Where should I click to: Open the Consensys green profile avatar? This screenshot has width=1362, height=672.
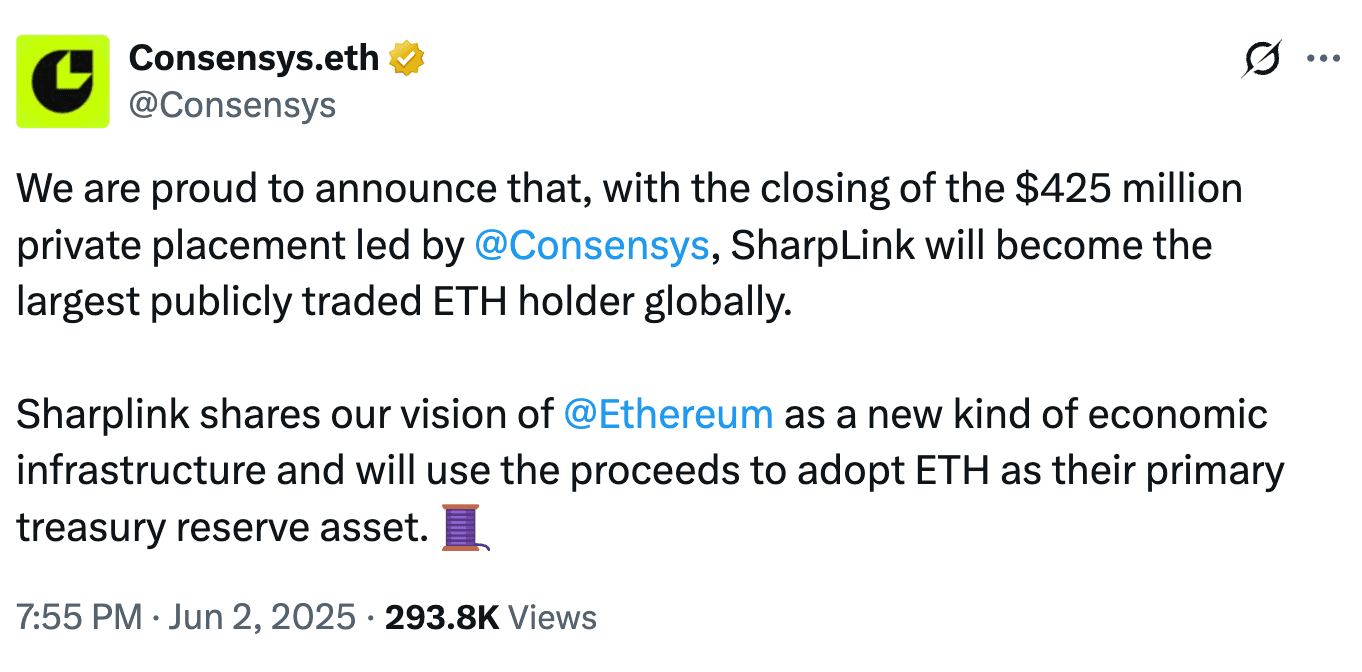[x=63, y=81]
